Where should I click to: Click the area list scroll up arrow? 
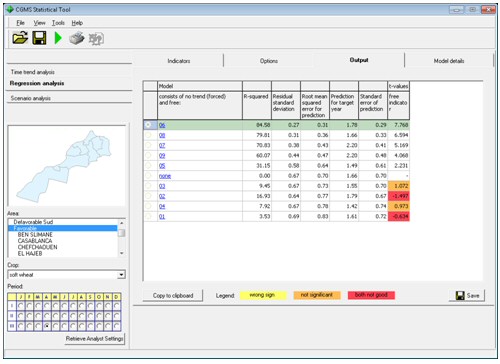click(122, 222)
